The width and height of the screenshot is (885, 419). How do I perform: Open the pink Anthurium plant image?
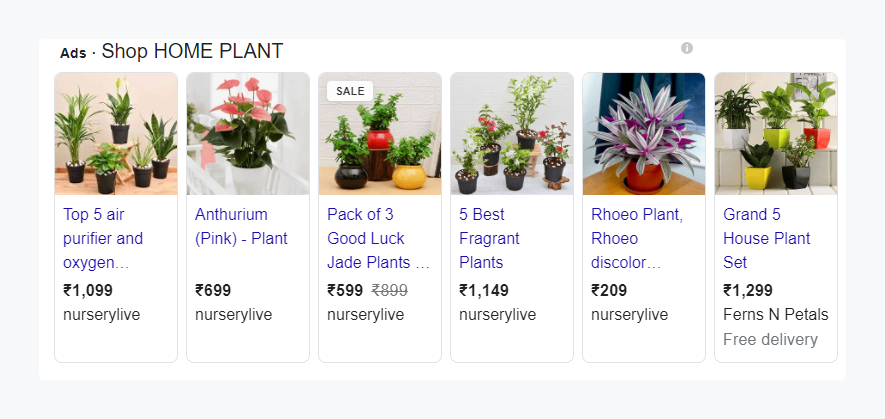click(248, 134)
